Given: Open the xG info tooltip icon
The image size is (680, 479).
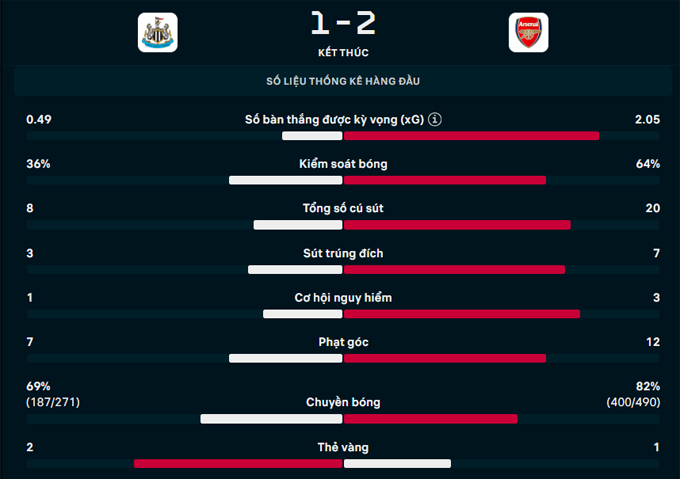Looking at the screenshot, I should [x=435, y=120].
